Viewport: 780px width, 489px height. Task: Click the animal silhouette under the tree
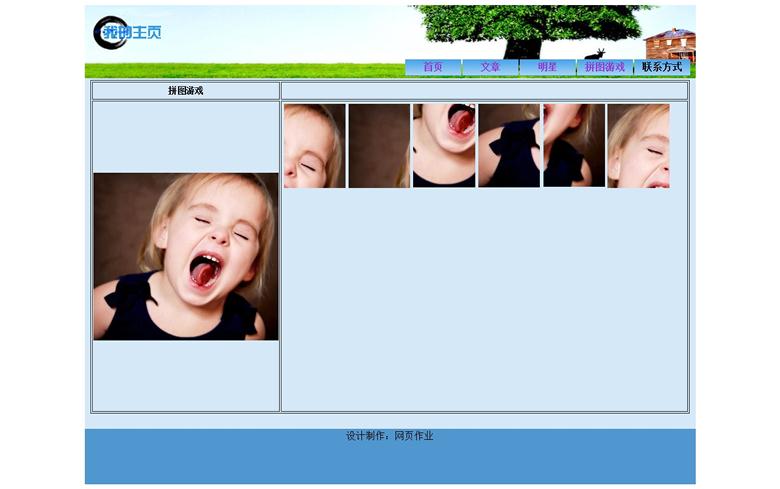tap(595, 53)
